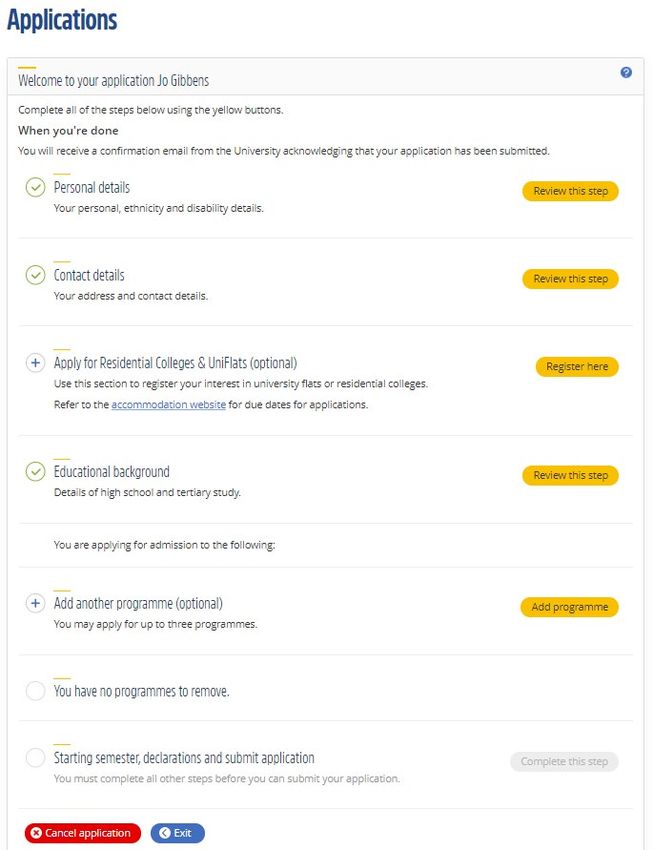Screen dimensions: 654x850
Task: Expand the Add another programme plus icon
Action: pyautogui.click(x=35, y=603)
